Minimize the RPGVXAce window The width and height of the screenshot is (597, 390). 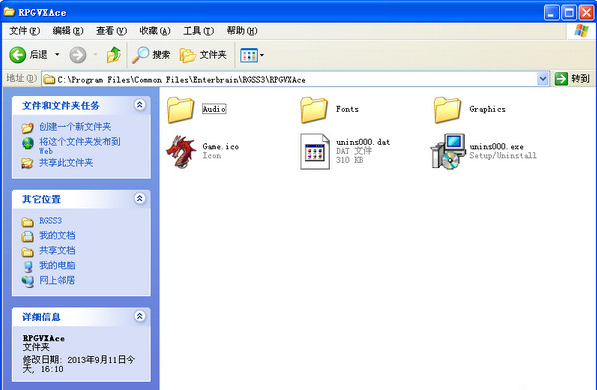point(551,13)
